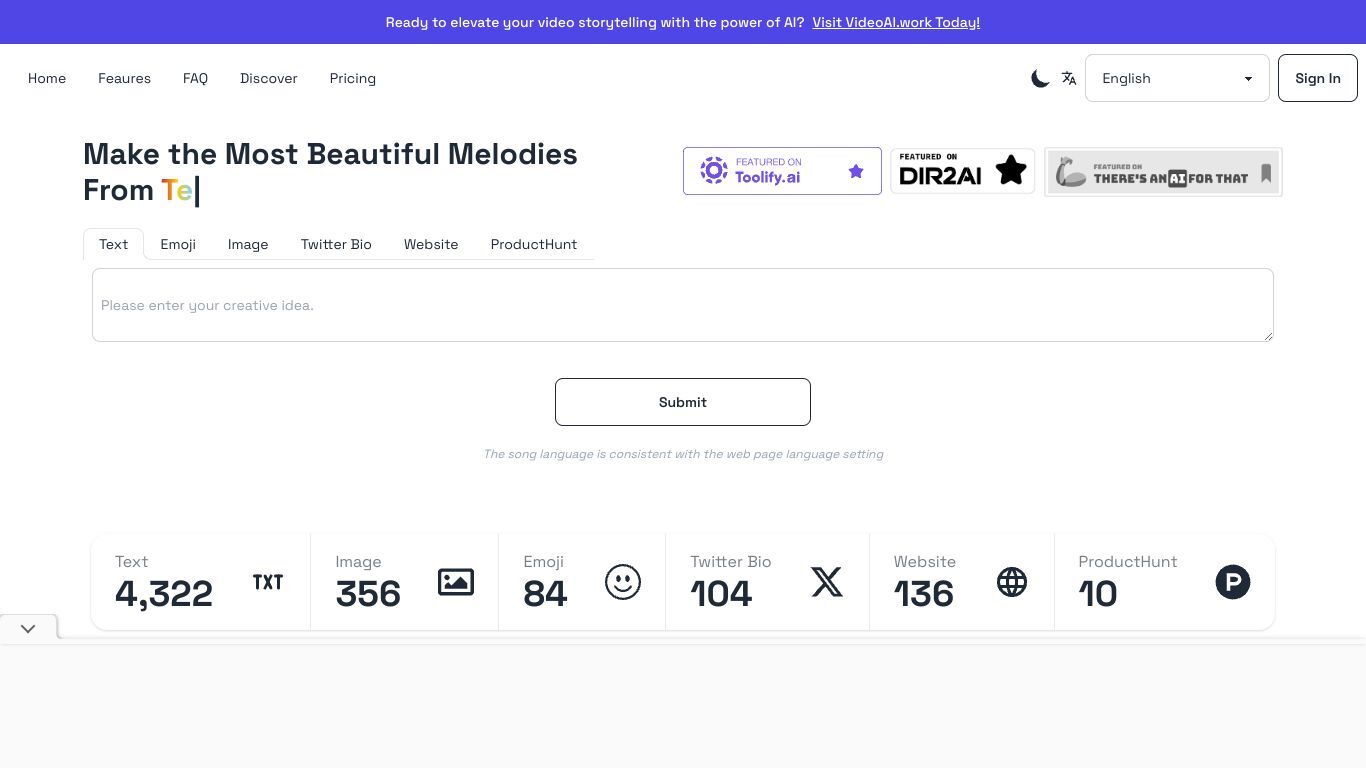Image resolution: width=1366 pixels, height=768 pixels.
Task: Click the translate language icon
Action: pyautogui.click(x=1069, y=78)
